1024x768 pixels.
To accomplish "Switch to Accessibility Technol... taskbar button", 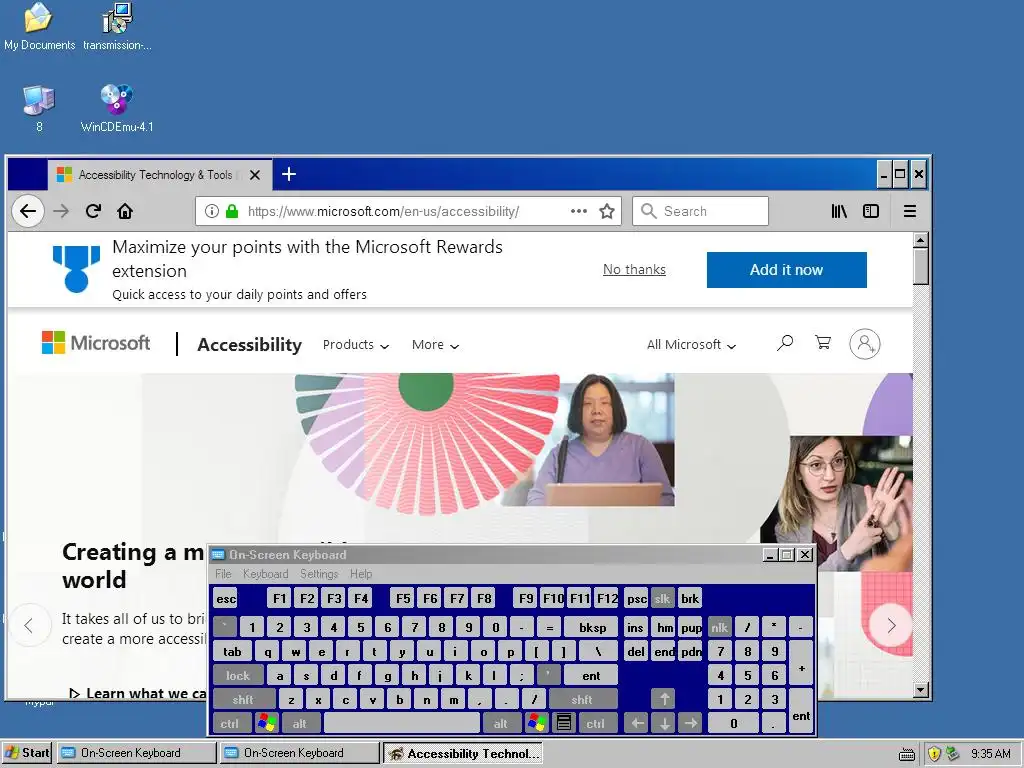I will point(462,753).
